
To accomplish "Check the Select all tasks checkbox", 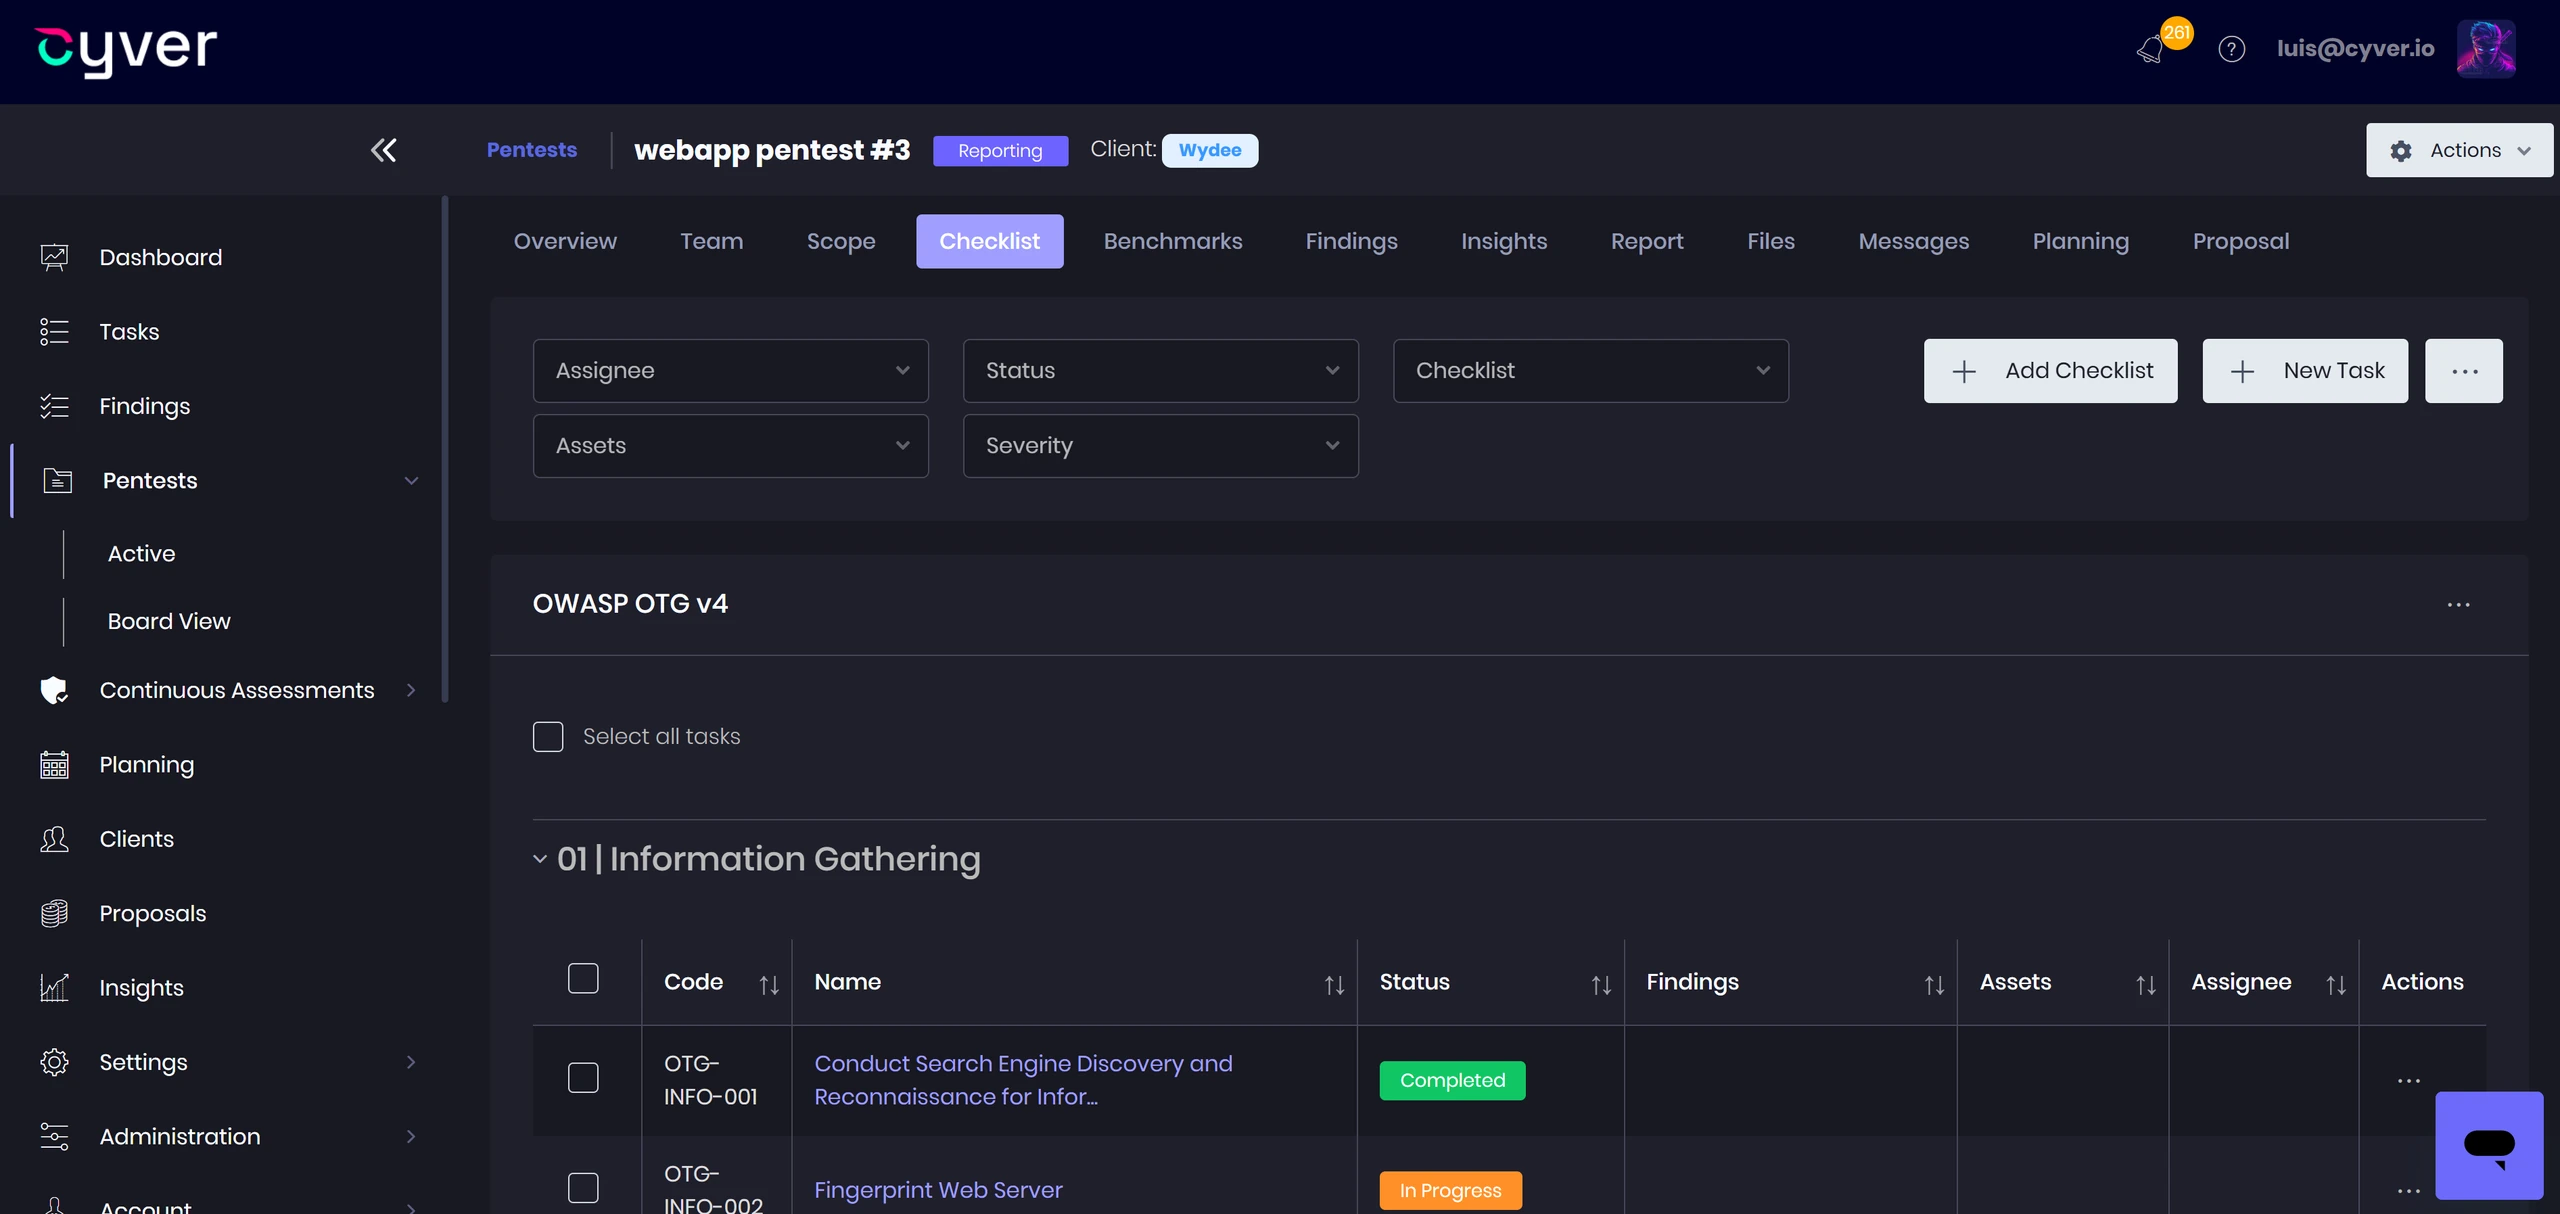I will 548,737.
